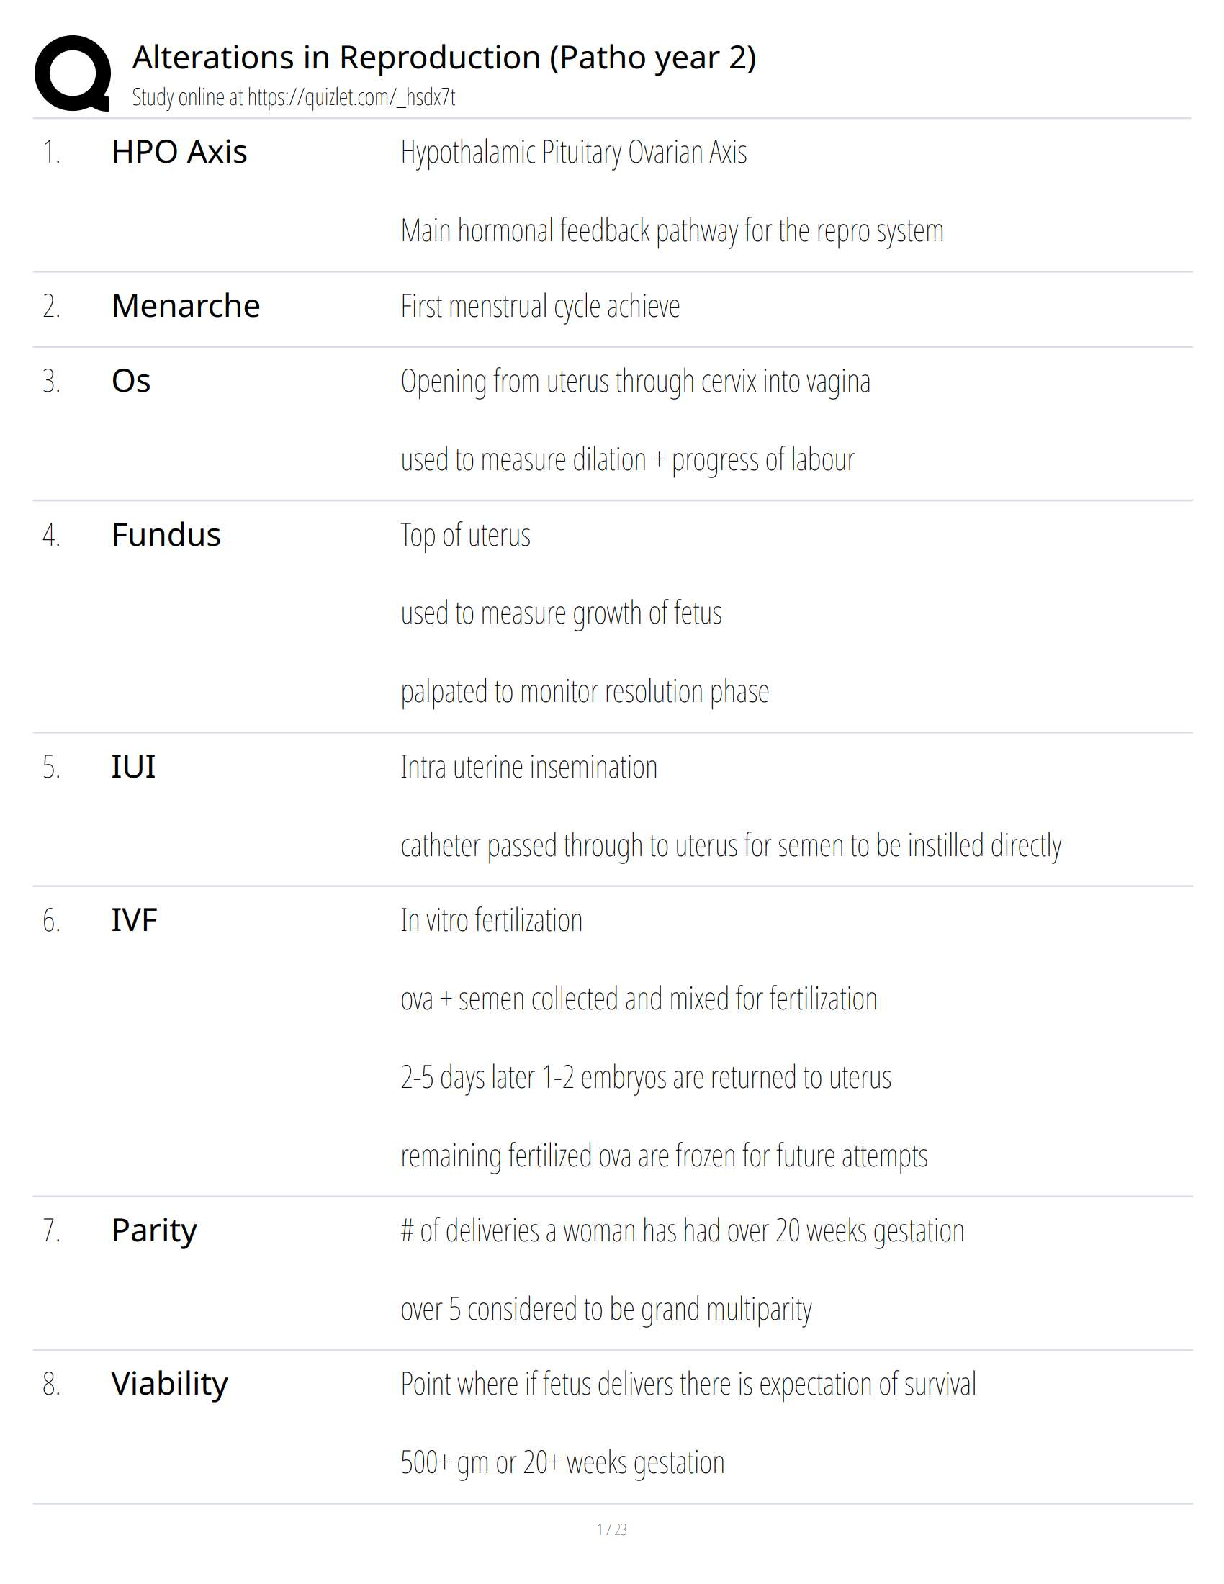Click the grand multiparity line
Image resolution: width=1224 pixels, height=1584 pixels.
click(x=606, y=1309)
